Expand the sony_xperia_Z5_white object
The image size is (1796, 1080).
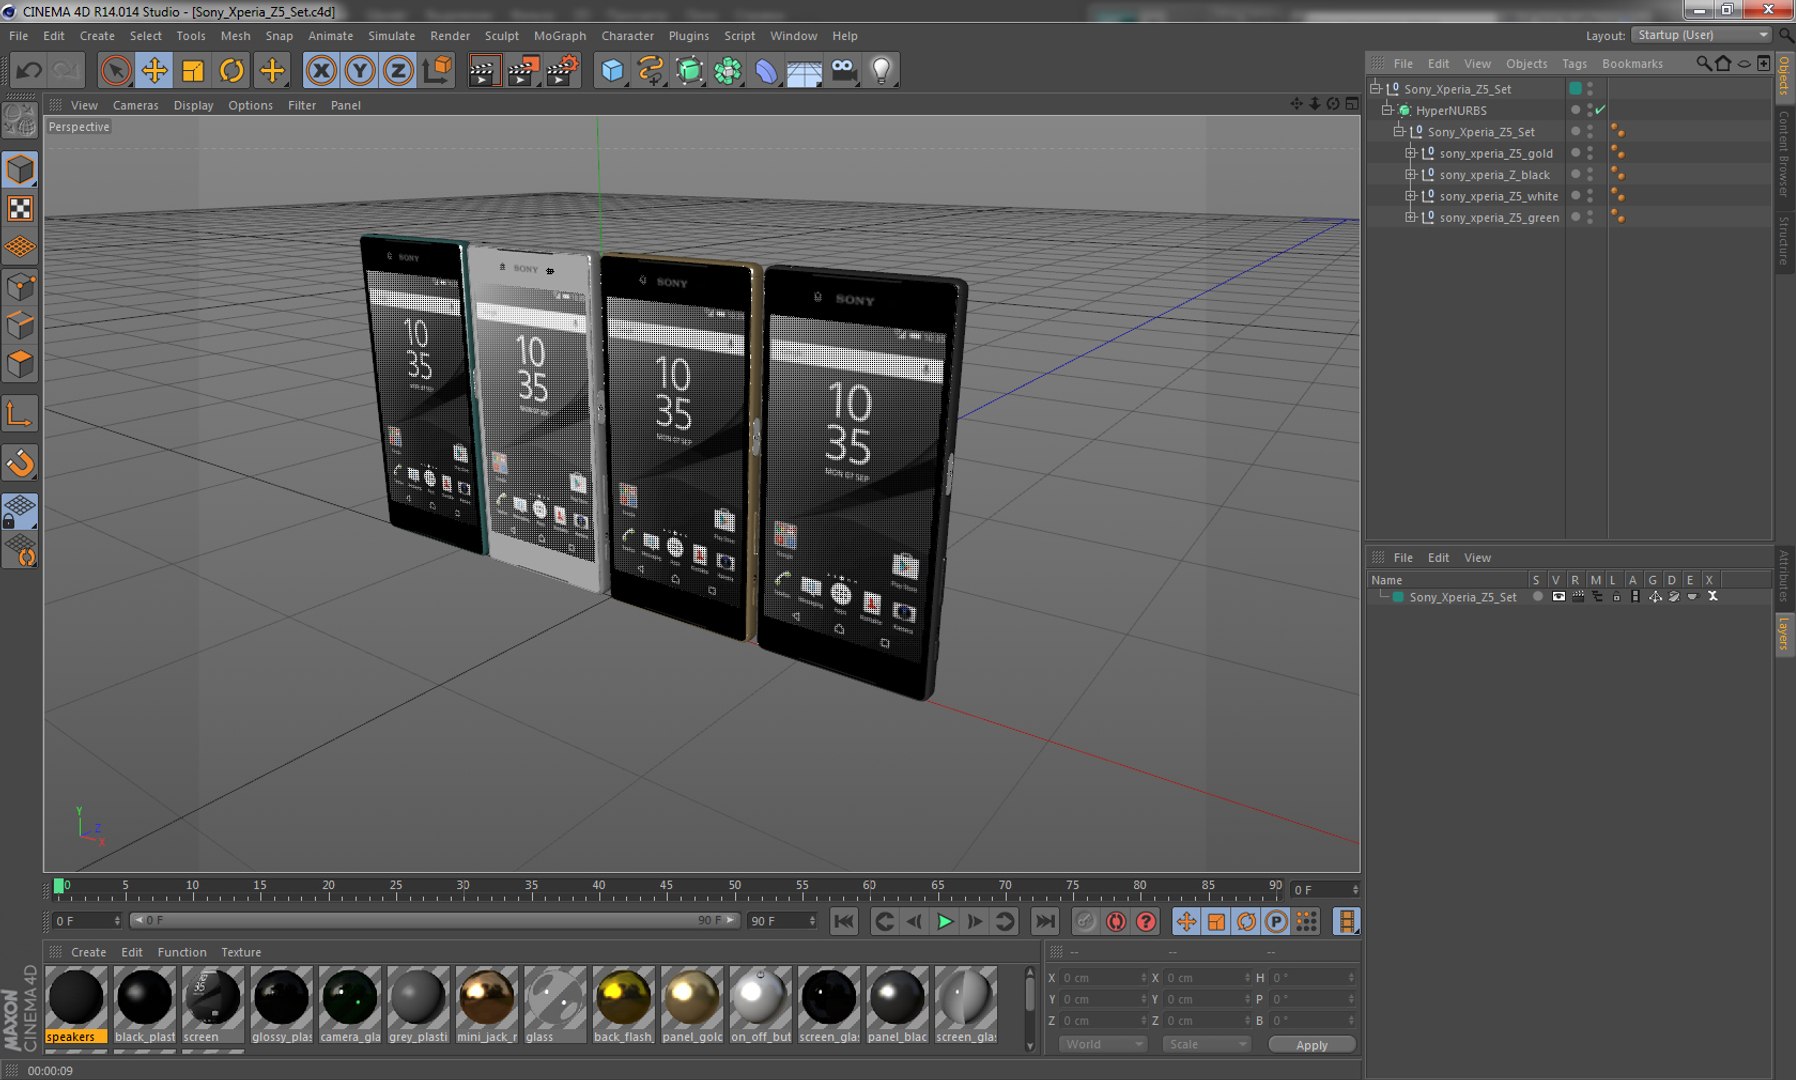1410,196
